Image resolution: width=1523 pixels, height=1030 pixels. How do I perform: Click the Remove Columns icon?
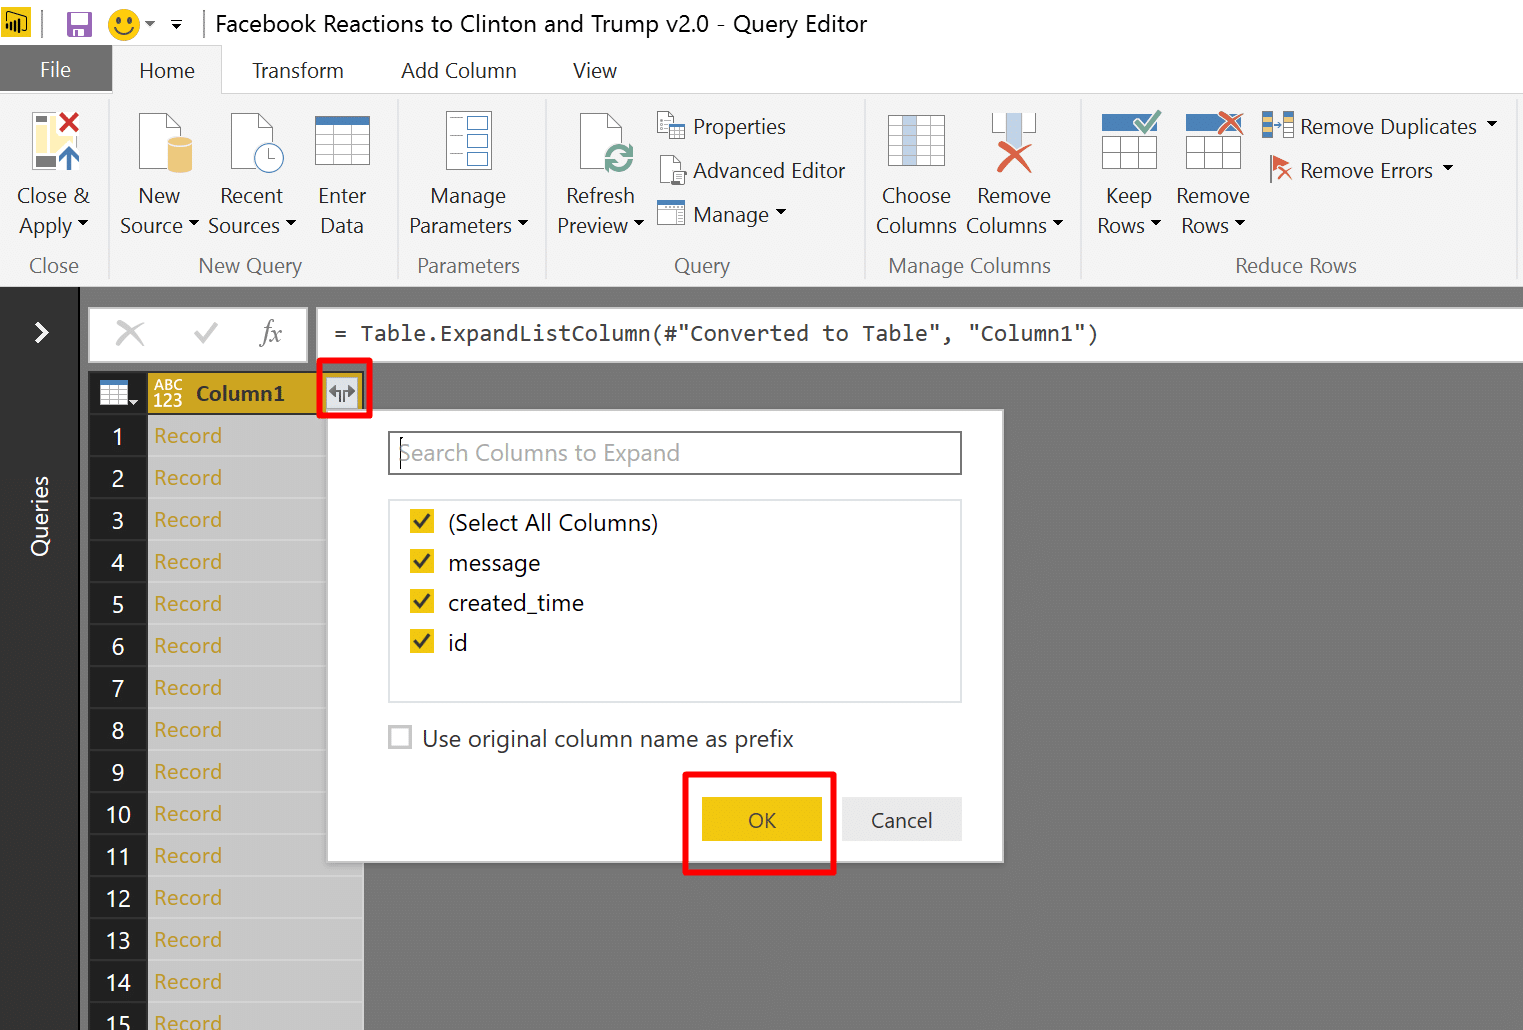pyautogui.click(x=1014, y=143)
